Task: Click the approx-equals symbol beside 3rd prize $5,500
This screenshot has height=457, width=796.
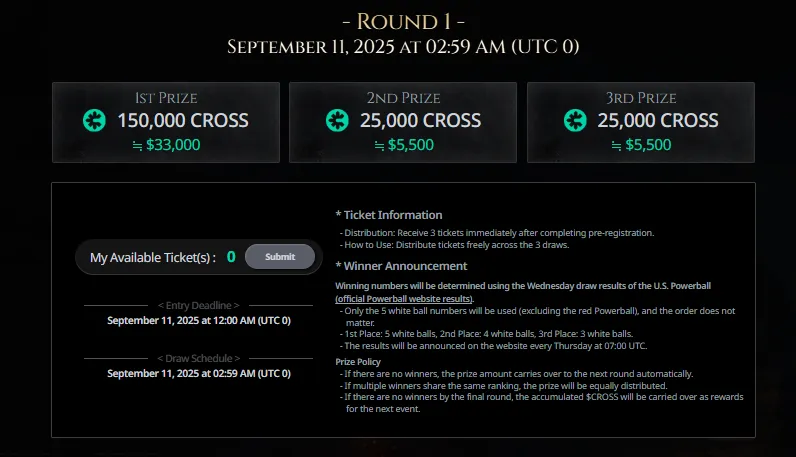Action: (x=616, y=145)
